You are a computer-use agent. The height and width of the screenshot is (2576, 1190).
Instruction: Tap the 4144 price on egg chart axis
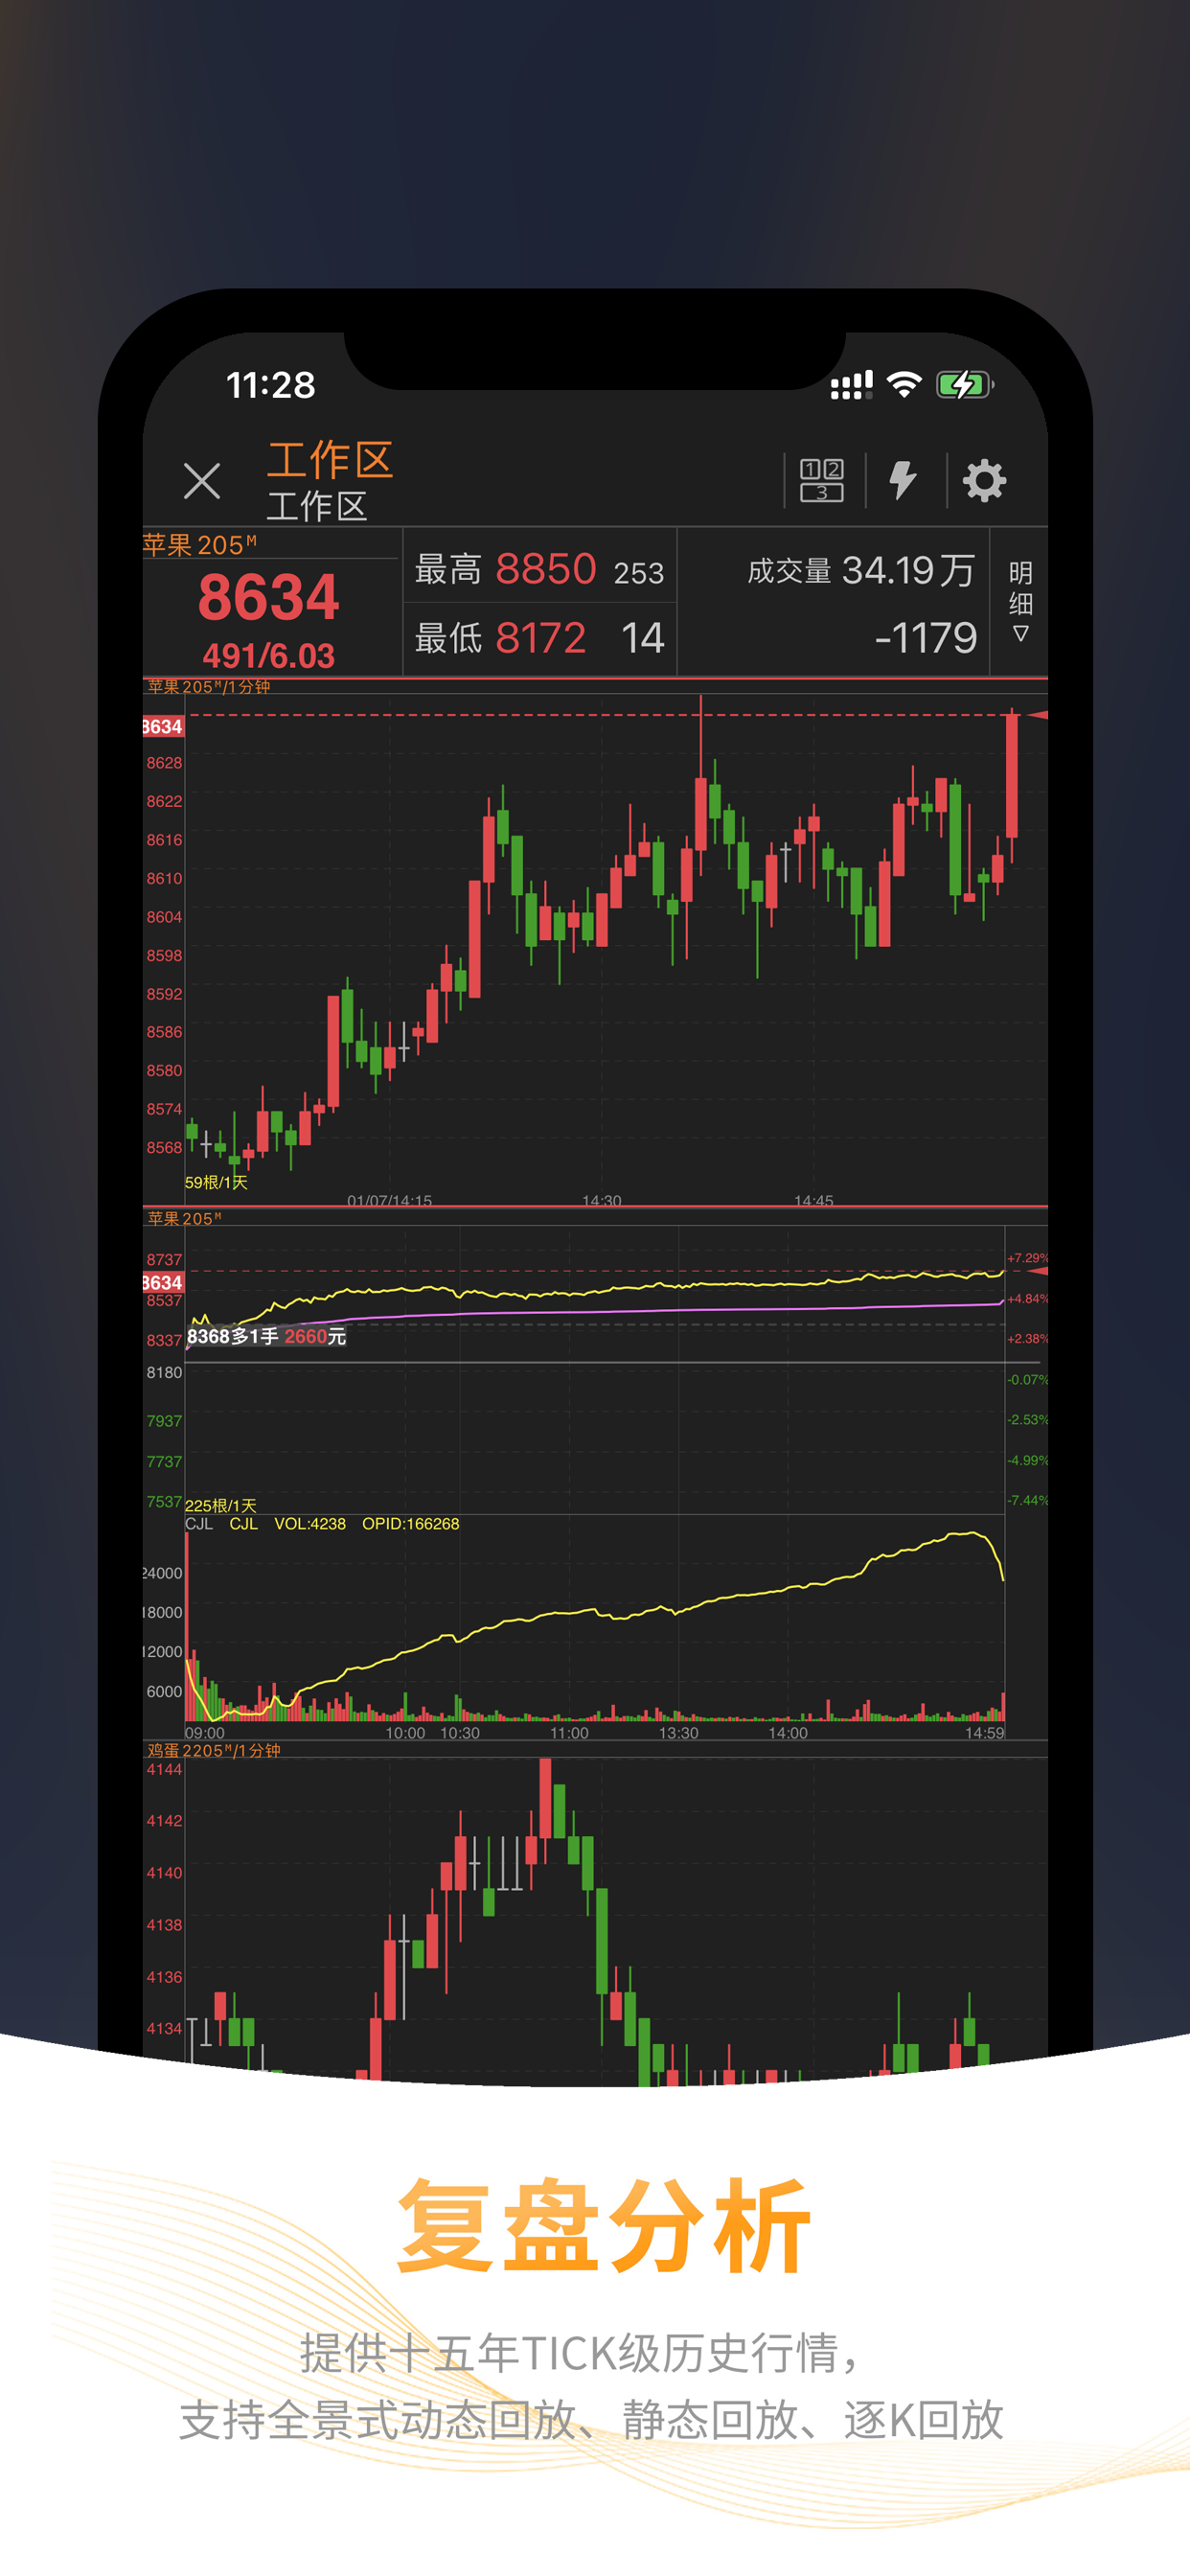(x=164, y=1769)
